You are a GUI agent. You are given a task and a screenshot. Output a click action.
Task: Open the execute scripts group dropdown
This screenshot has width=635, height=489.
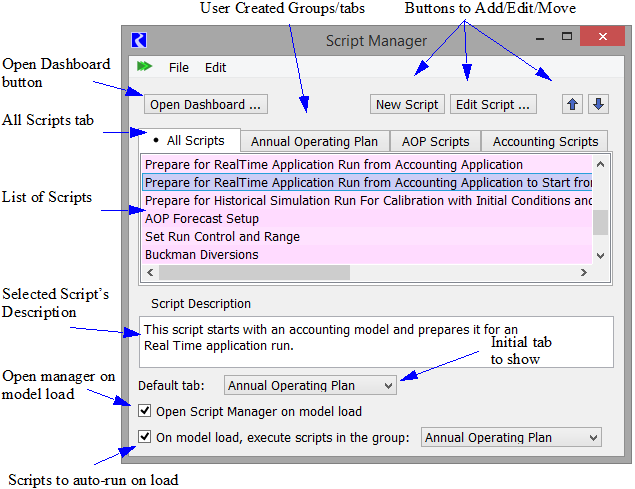(x=511, y=437)
